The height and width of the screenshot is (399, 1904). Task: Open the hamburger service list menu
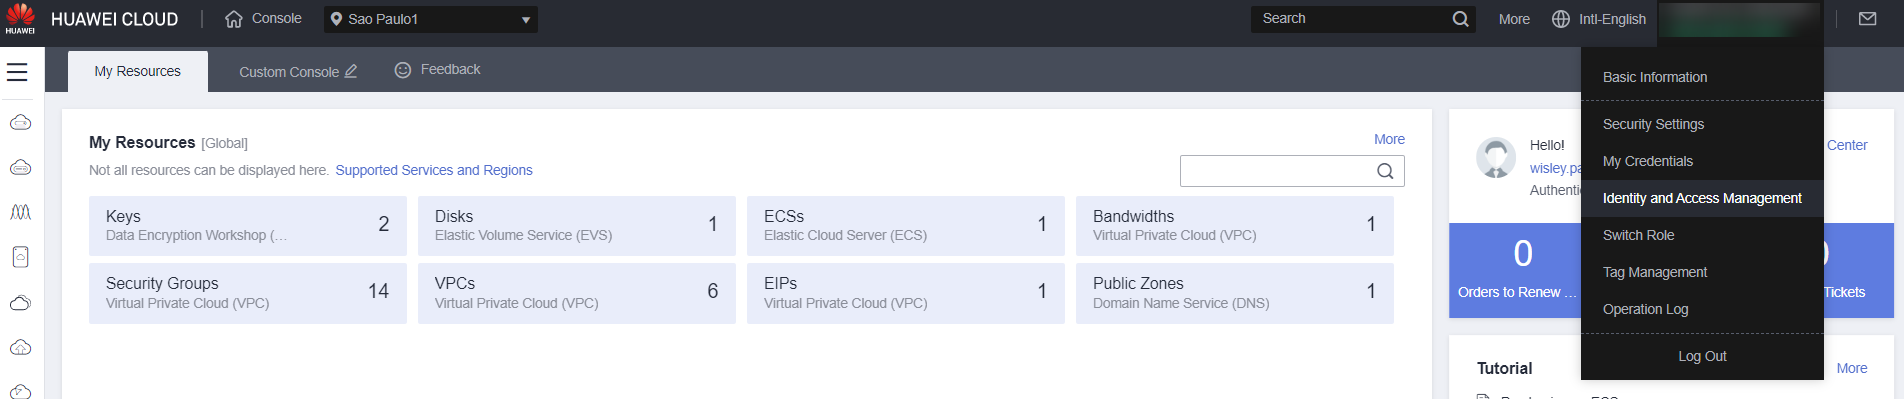pyautogui.click(x=17, y=72)
